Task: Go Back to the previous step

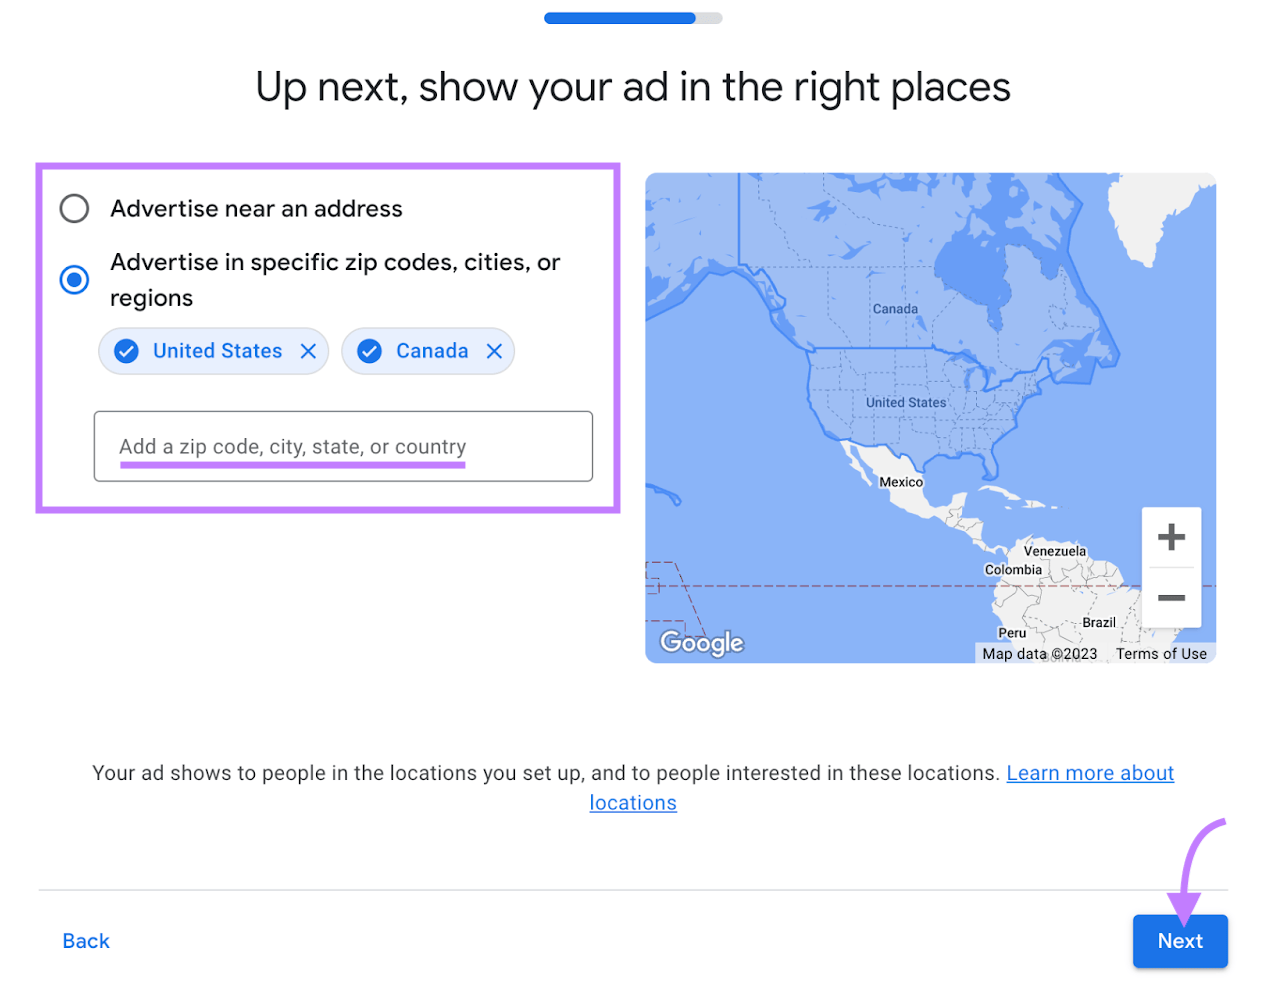Action: click(85, 940)
